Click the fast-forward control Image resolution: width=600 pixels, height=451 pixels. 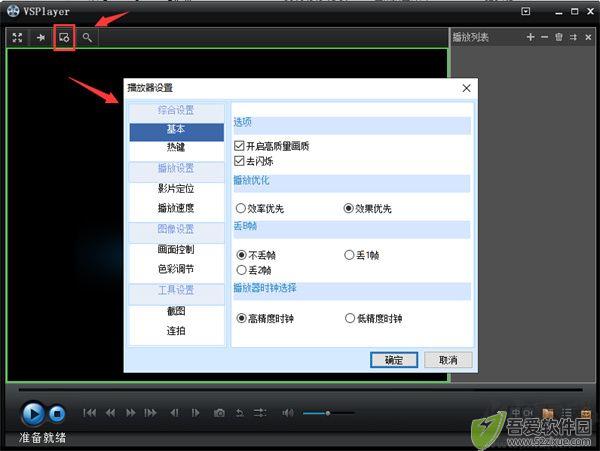(x=130, y=413)
